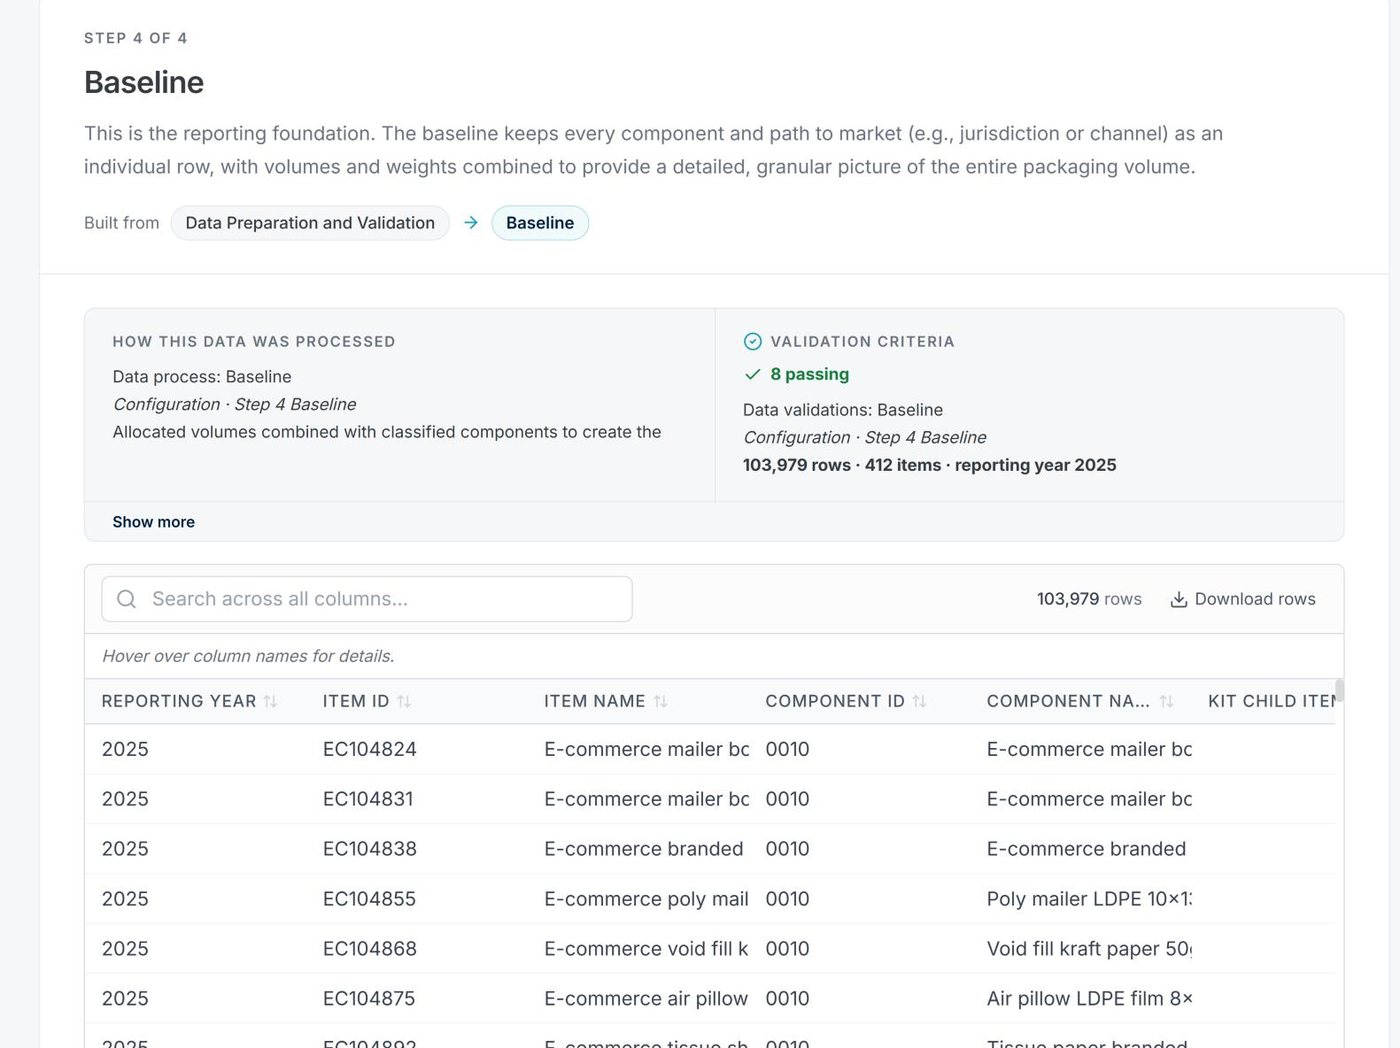
Task: Click the Baseline page heading
Action: pyautogui.click(x=144, y=82)
